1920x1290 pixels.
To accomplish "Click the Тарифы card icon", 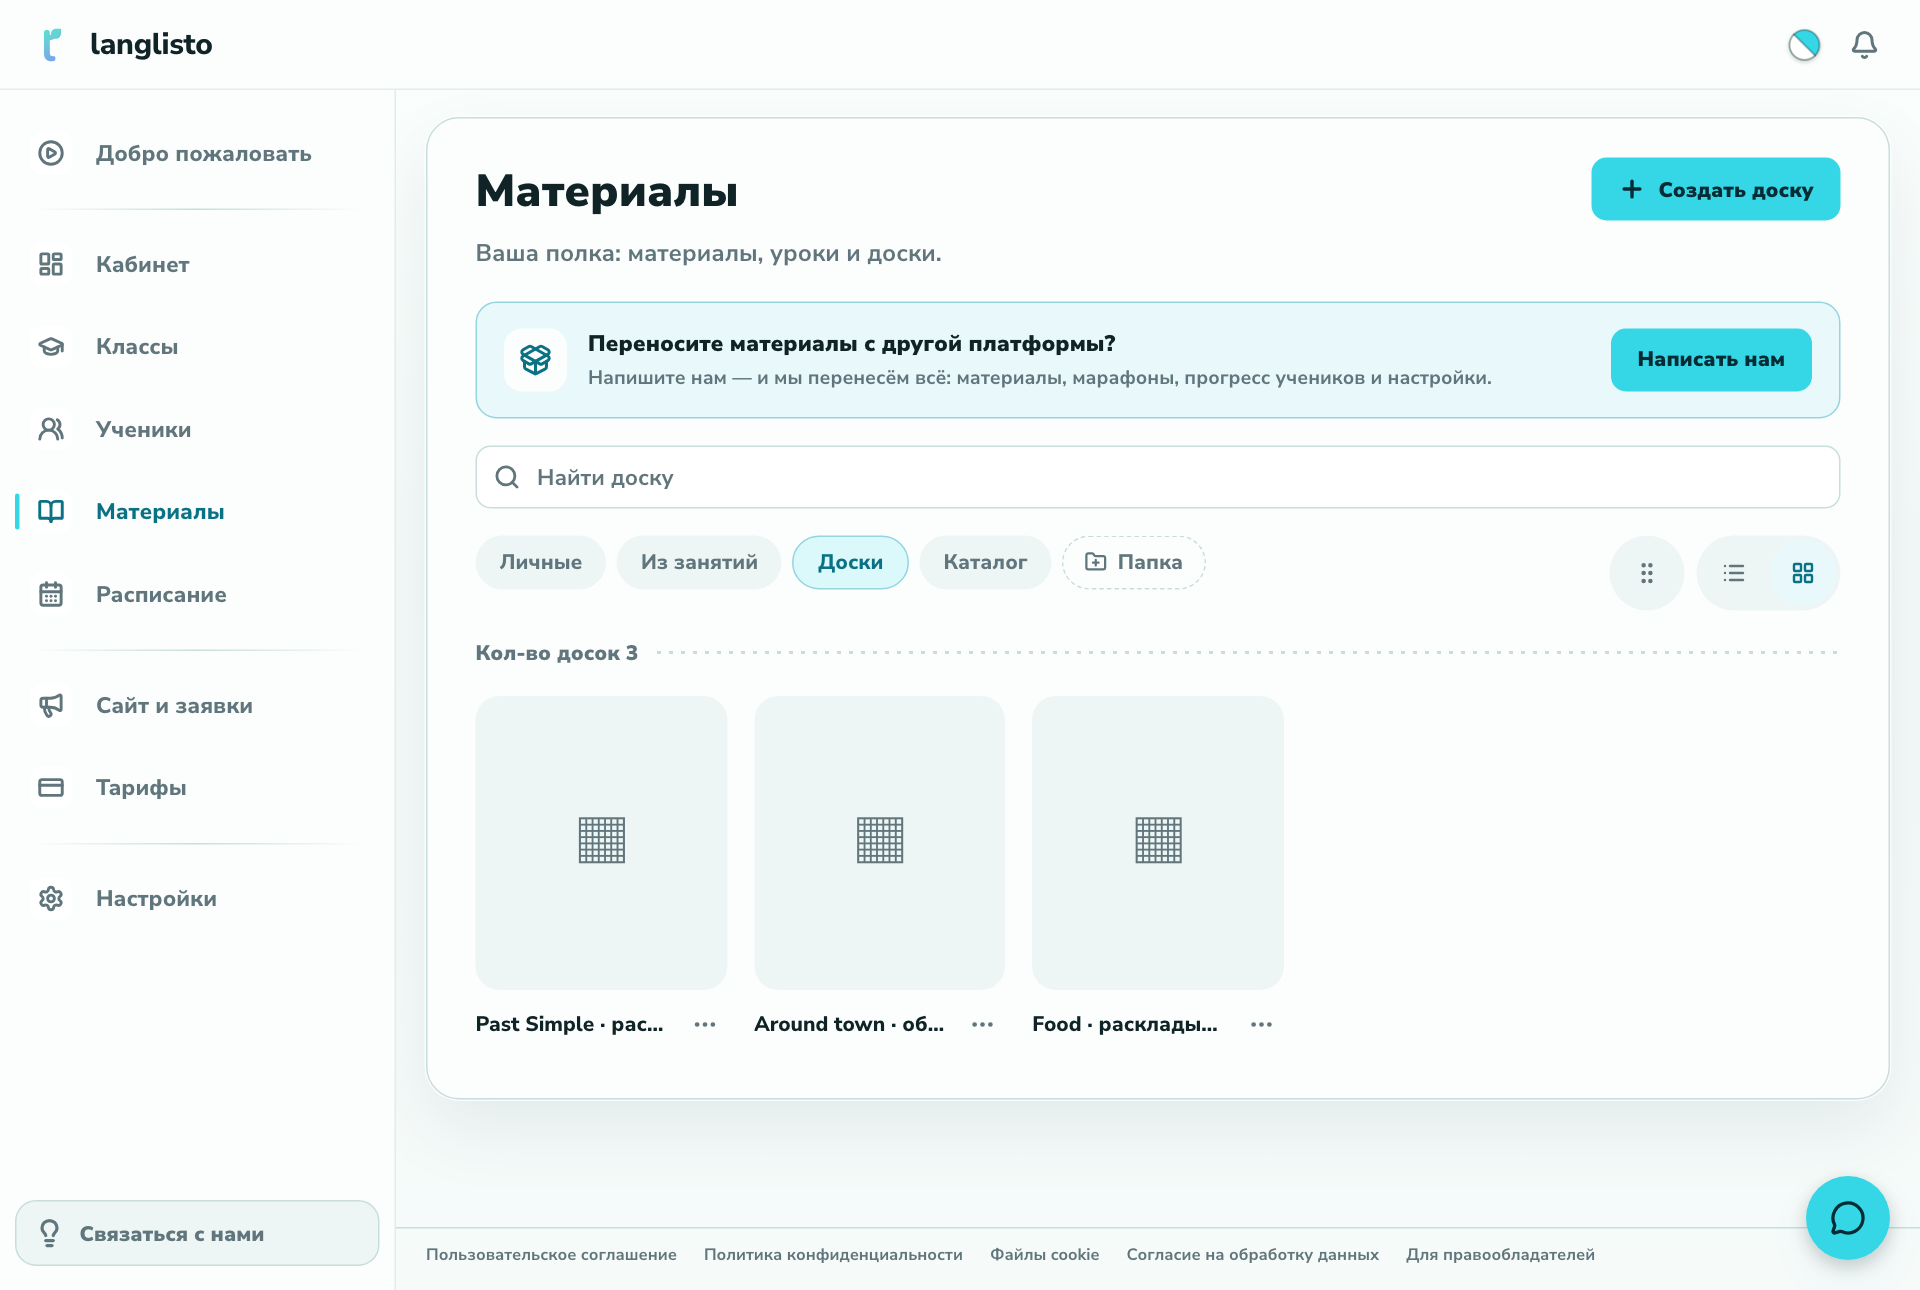I will pos(51,787).
